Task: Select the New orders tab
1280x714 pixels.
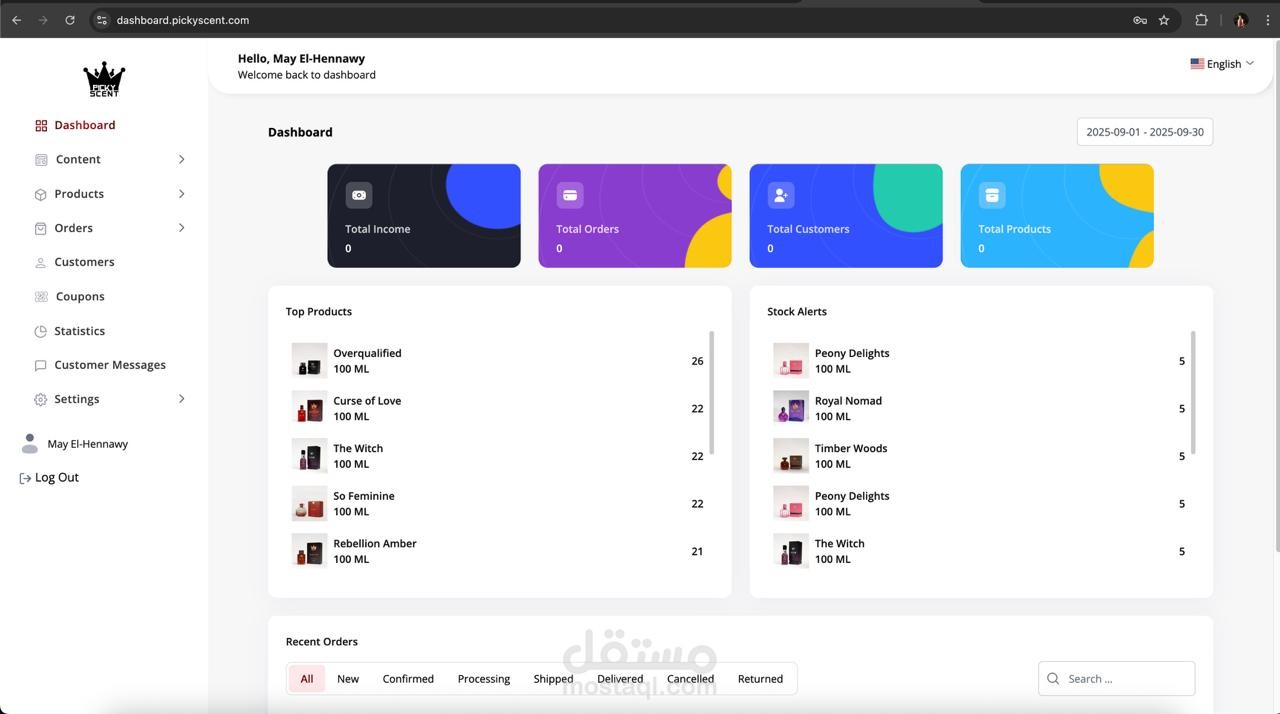Action: point(348,679)
